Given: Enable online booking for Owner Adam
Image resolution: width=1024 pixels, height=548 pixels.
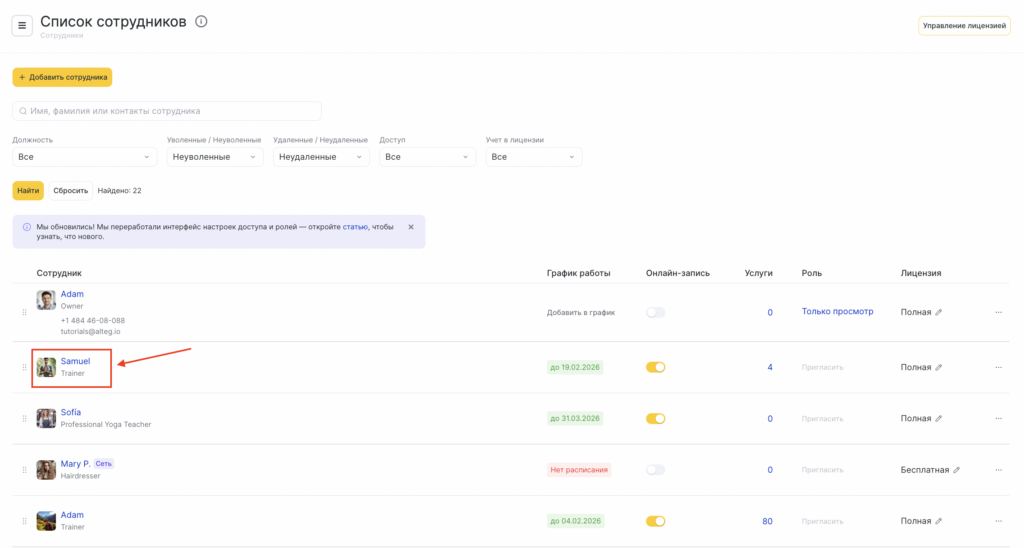Looking at the screenshot, I should [x=655, y=312].
